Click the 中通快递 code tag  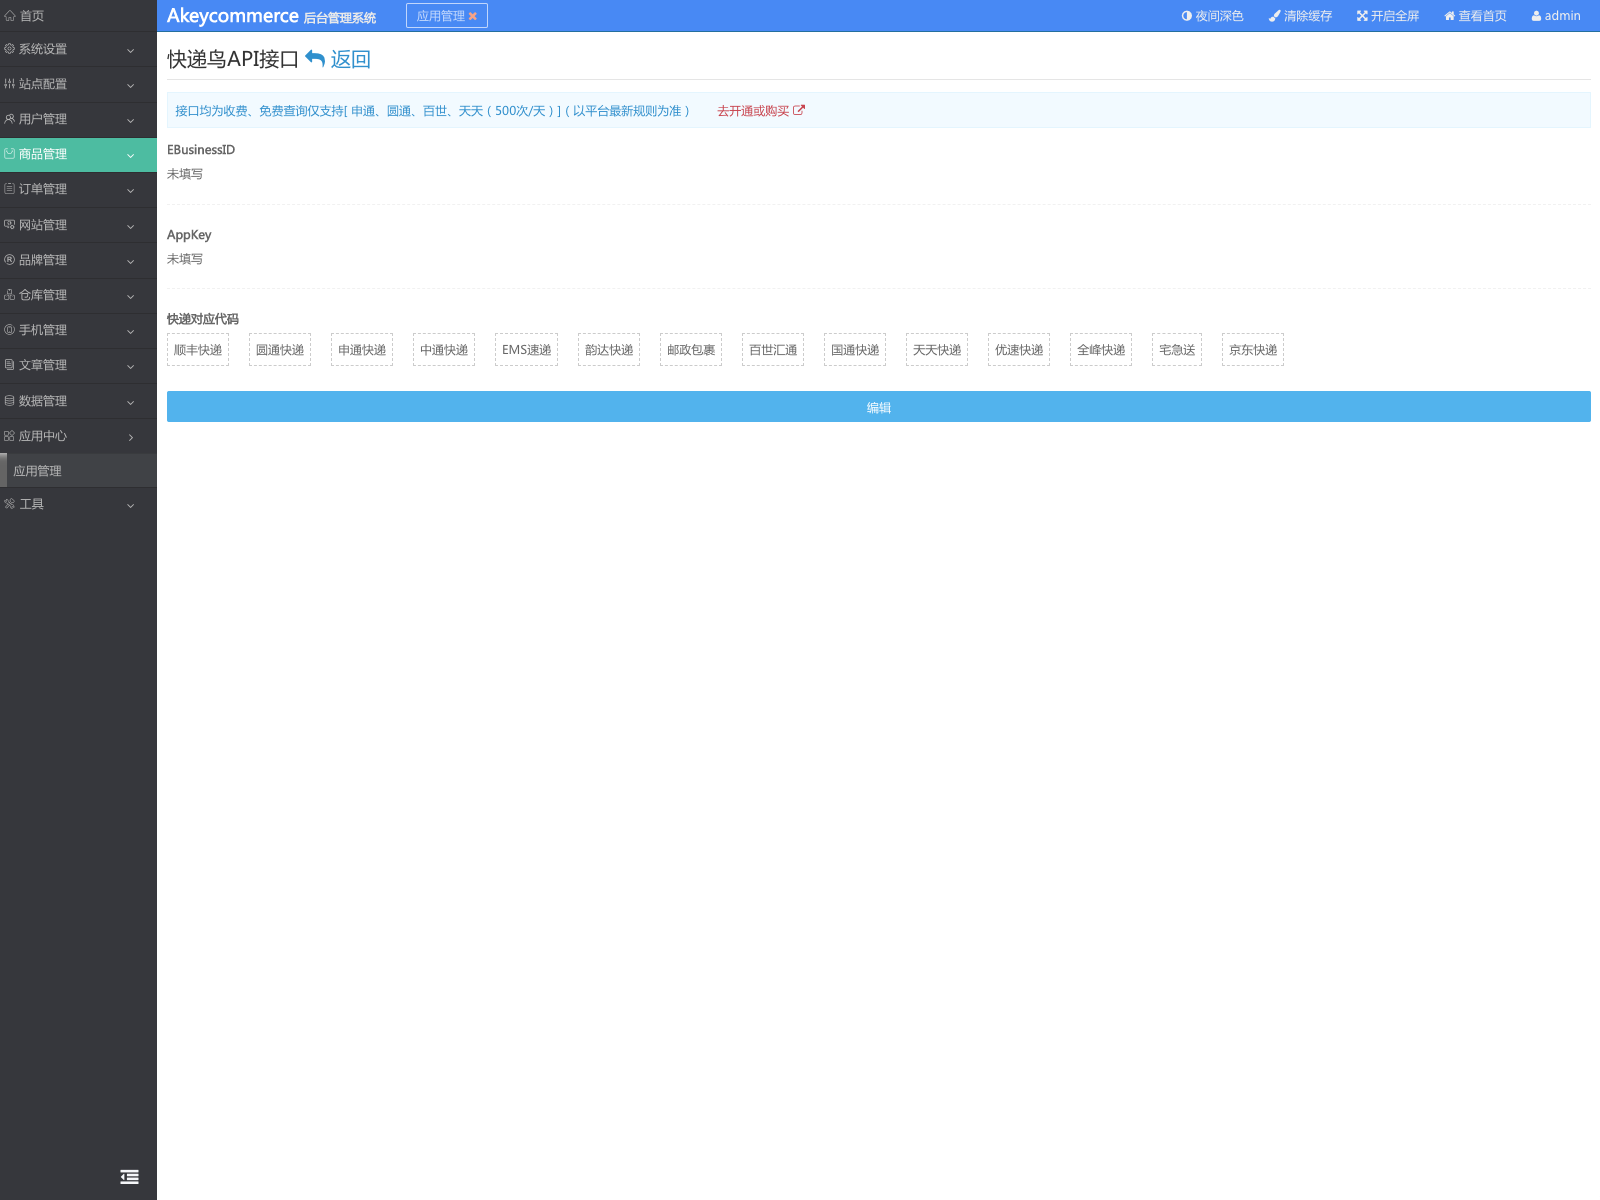(444, 350)
